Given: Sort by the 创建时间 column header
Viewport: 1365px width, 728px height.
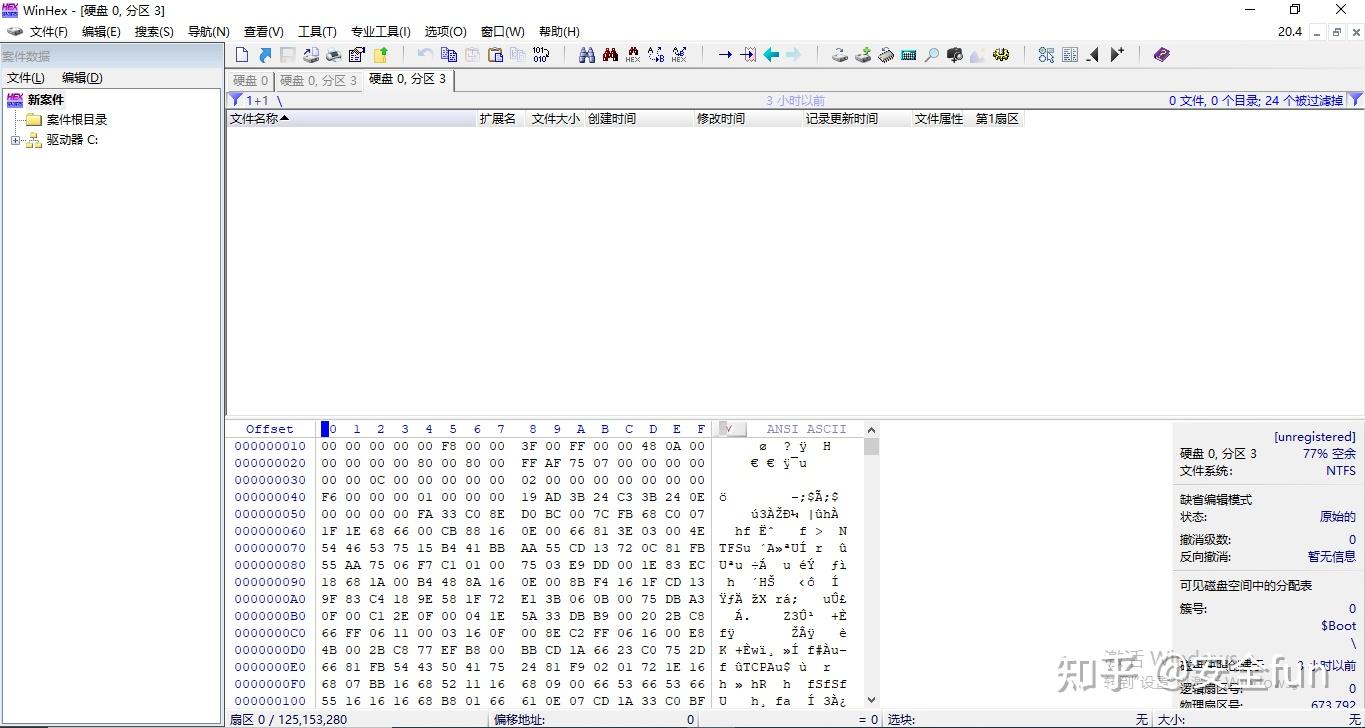Looking at the screenshot, I should (639, 119).
